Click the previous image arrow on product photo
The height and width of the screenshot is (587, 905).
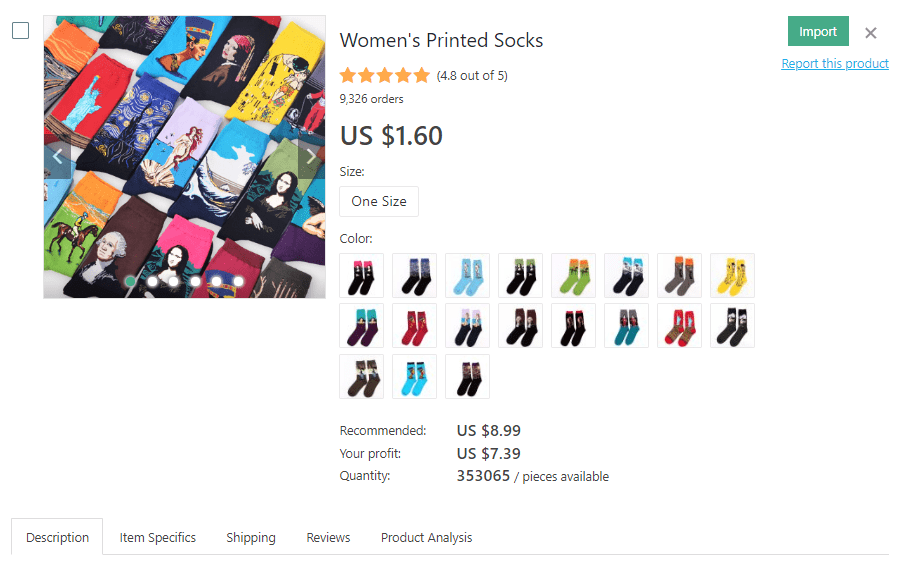point(57,156)
